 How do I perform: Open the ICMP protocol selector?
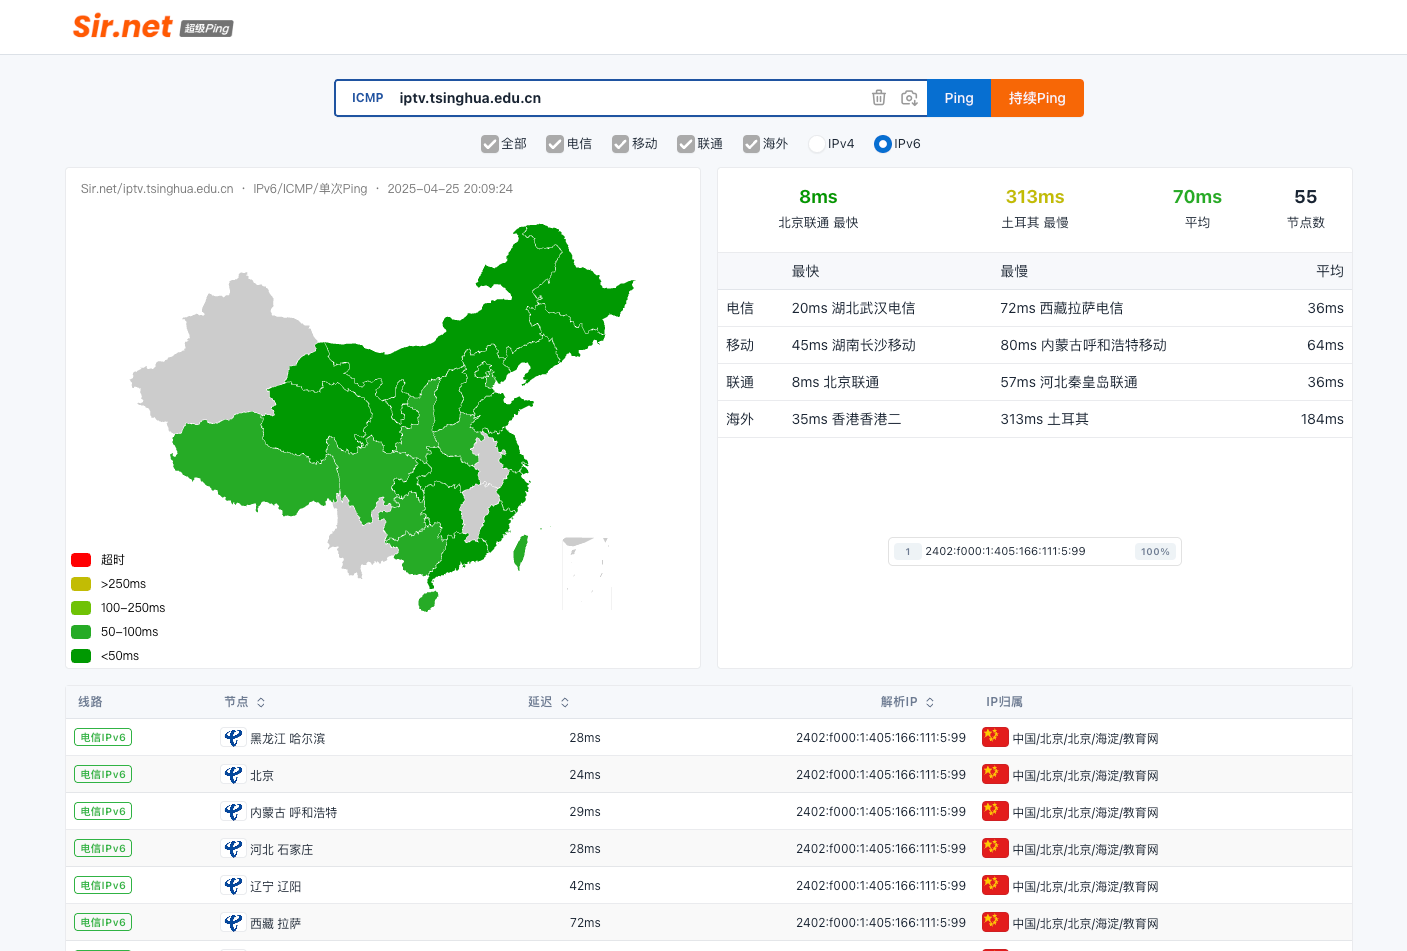(x=367, y=98)
